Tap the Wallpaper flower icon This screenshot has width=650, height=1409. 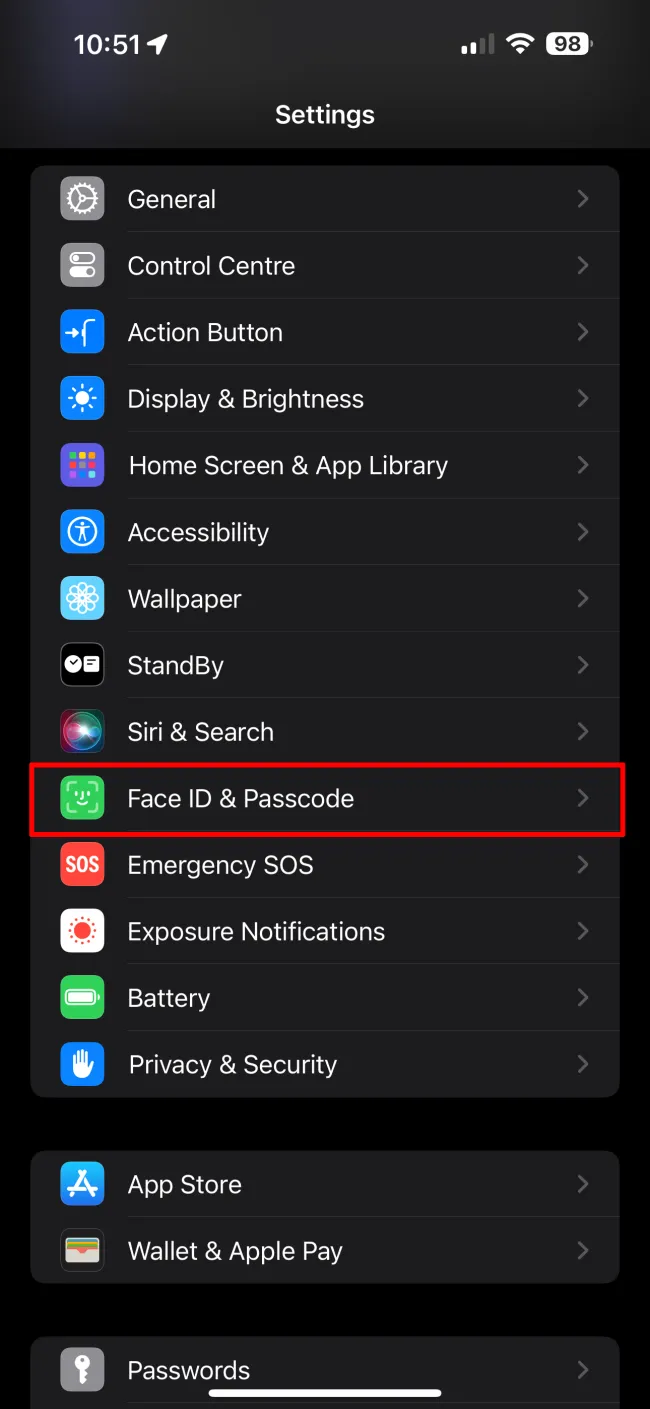tap(82, 599)
